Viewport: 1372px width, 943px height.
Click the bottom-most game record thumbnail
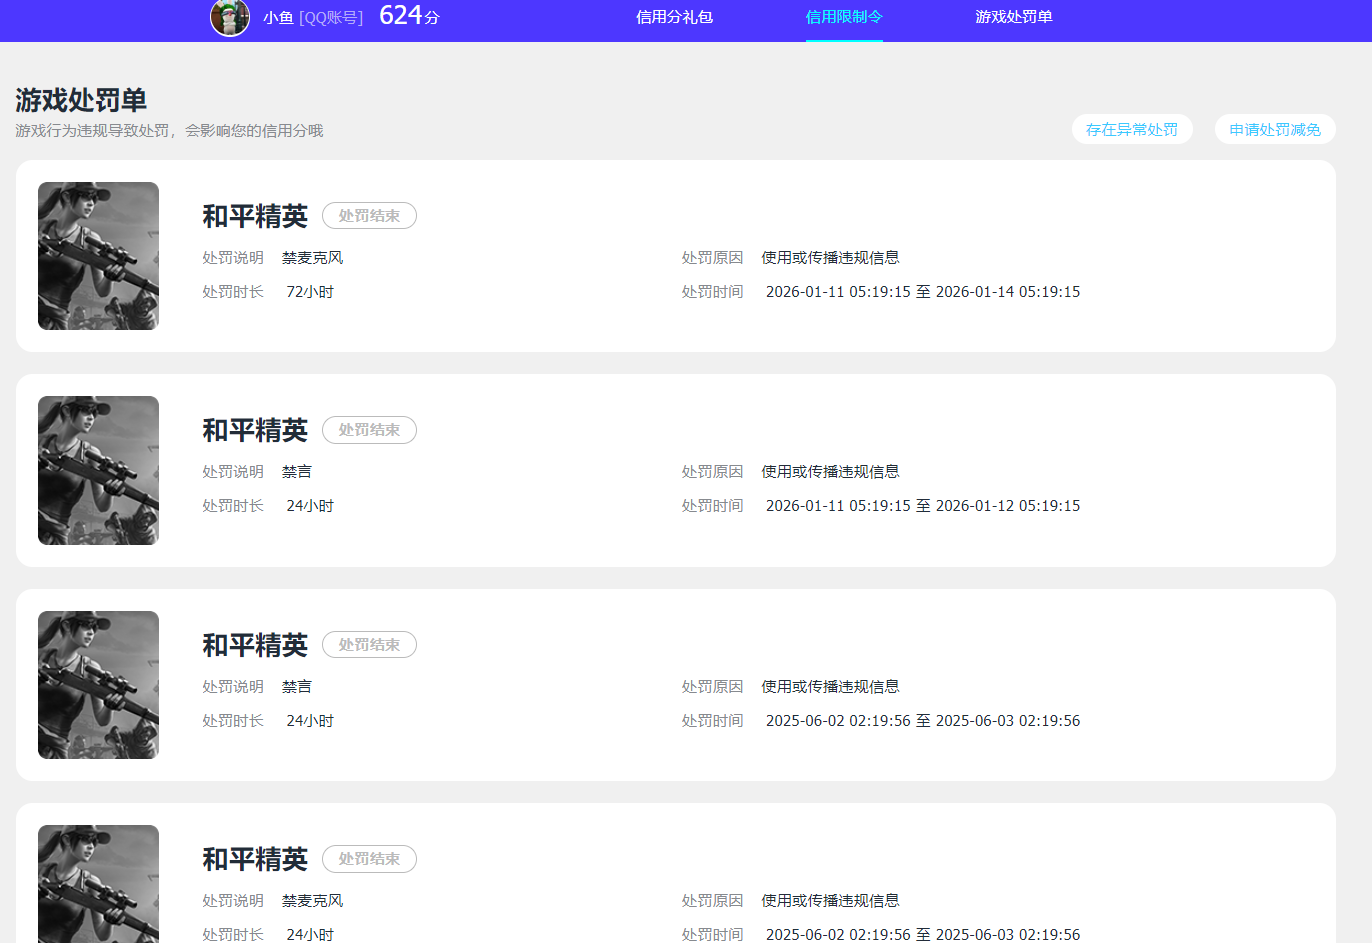point(98,884)
